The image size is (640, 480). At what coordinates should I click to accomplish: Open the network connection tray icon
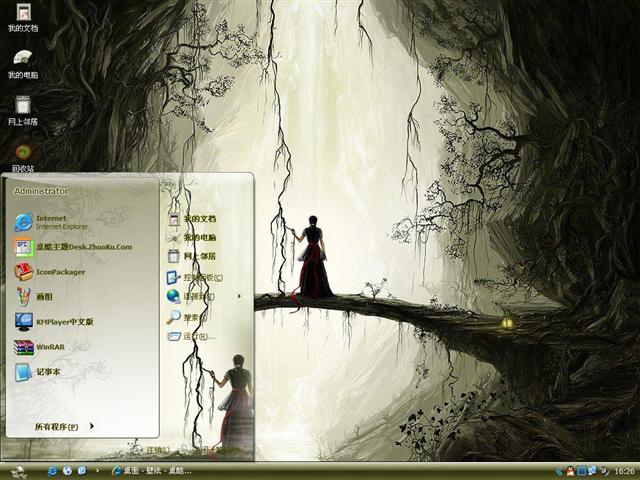point(591,471)
